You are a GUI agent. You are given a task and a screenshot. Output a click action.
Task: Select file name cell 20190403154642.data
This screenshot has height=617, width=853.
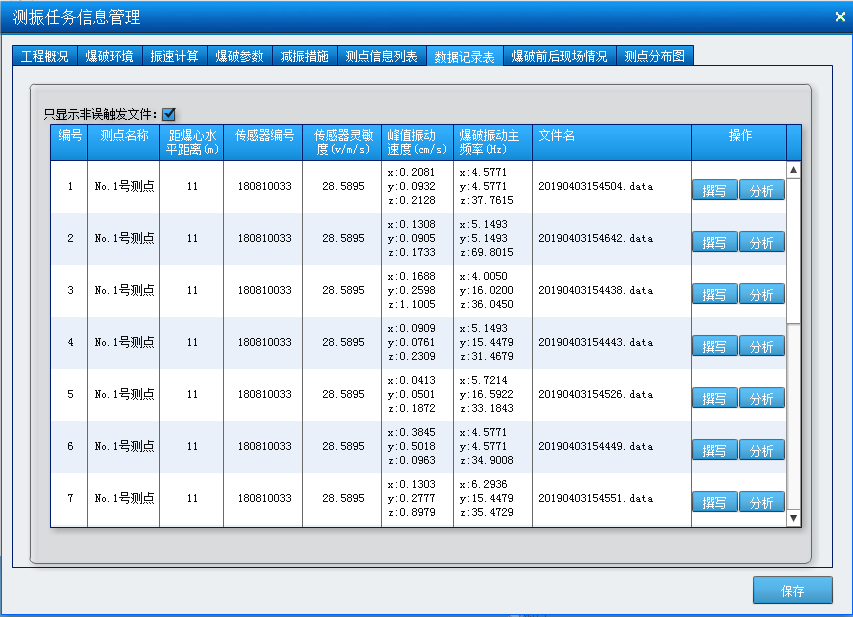point(595,239)
